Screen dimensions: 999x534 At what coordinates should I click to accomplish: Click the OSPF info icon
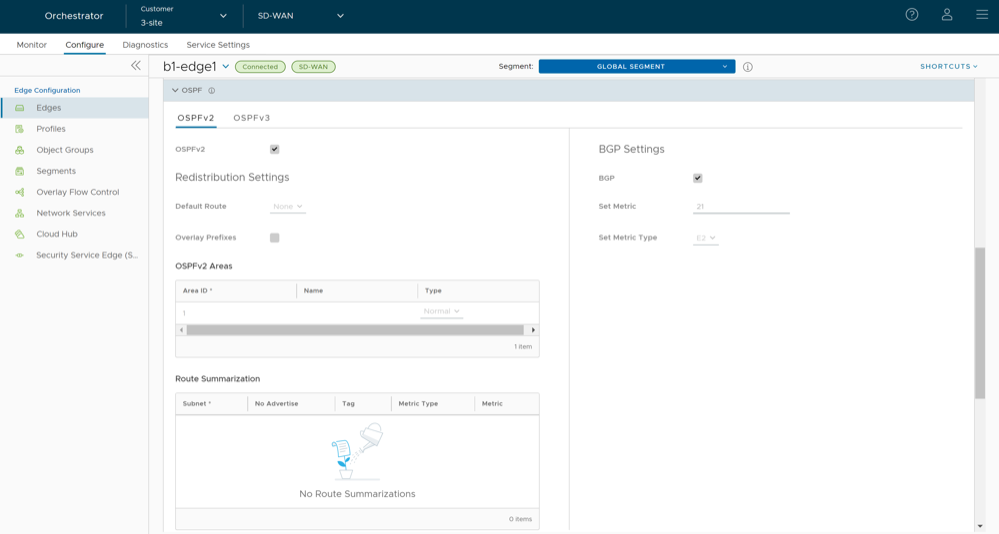pos(212,90)
